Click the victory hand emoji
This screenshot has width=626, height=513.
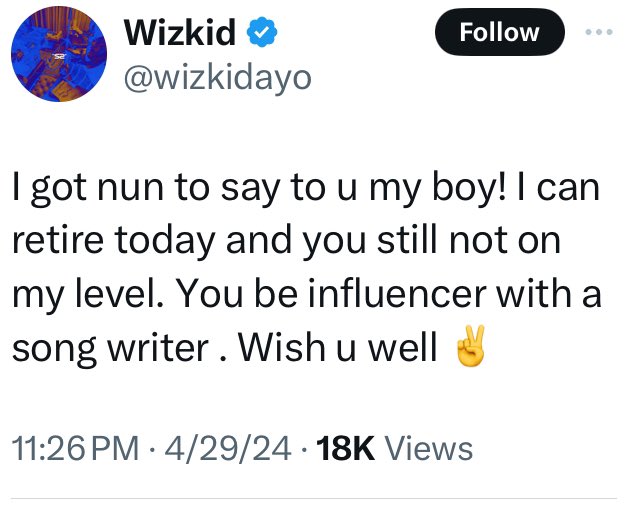(468, 348)
